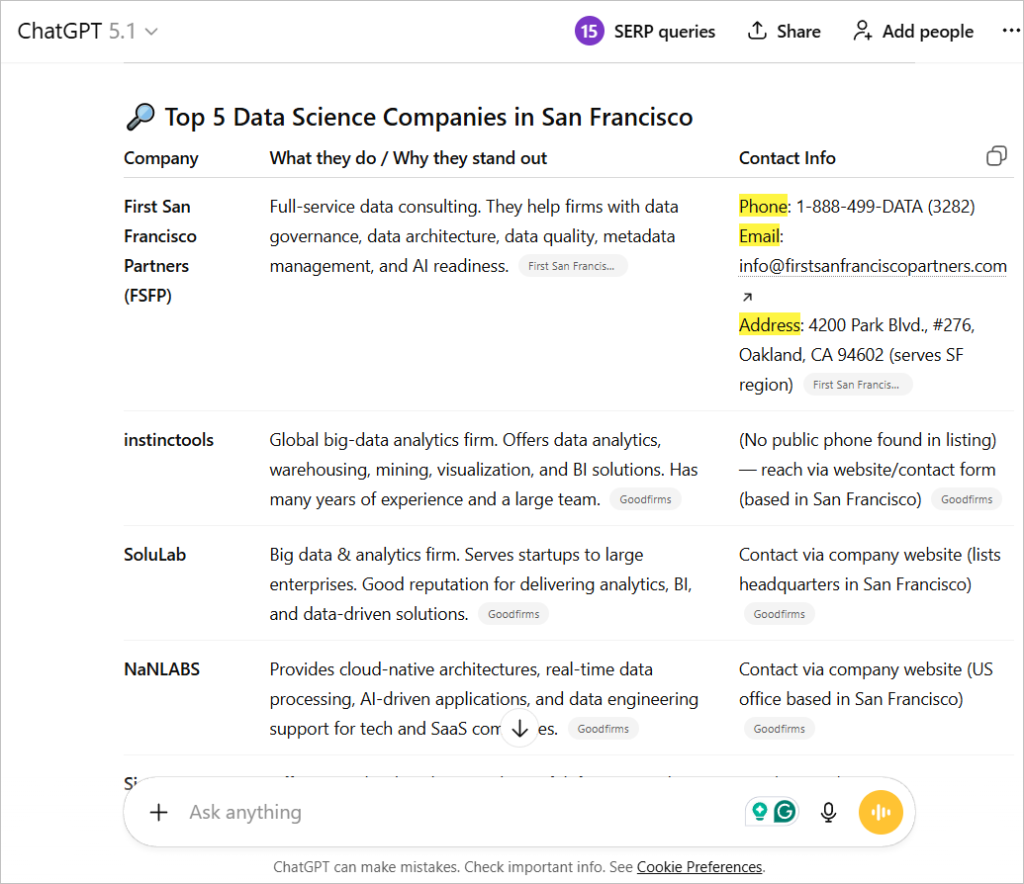
Task: Click the scroll-to-bottom down arrow button
Action: coord(519,728)
